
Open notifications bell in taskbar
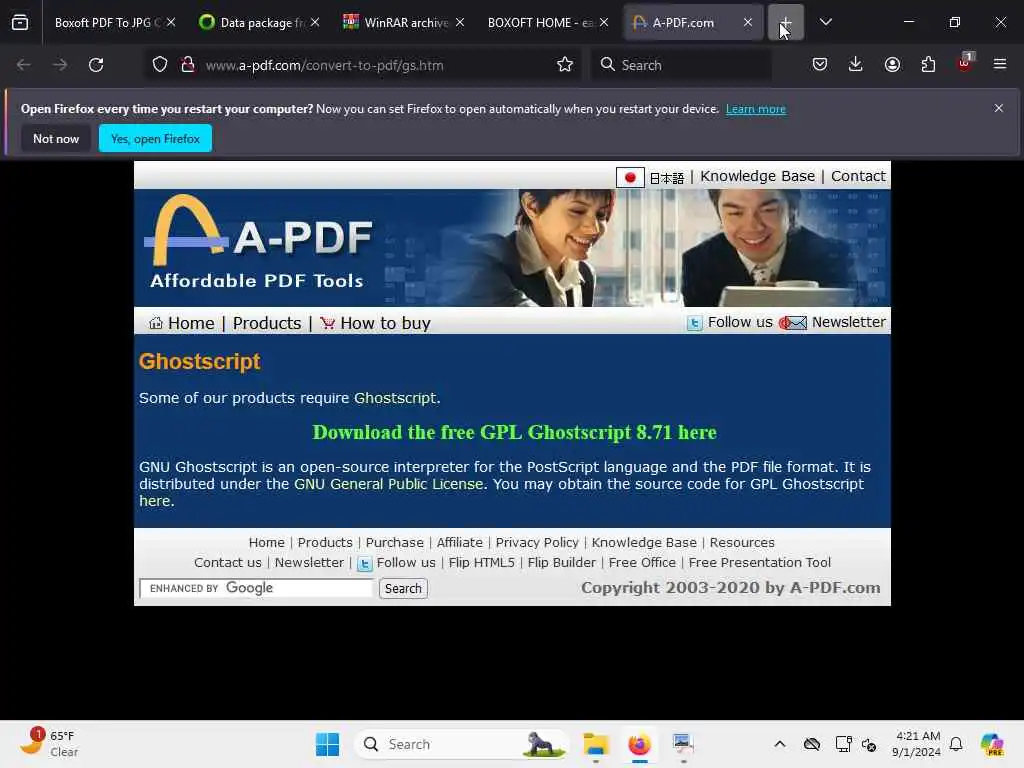click(x=956, y=744)
